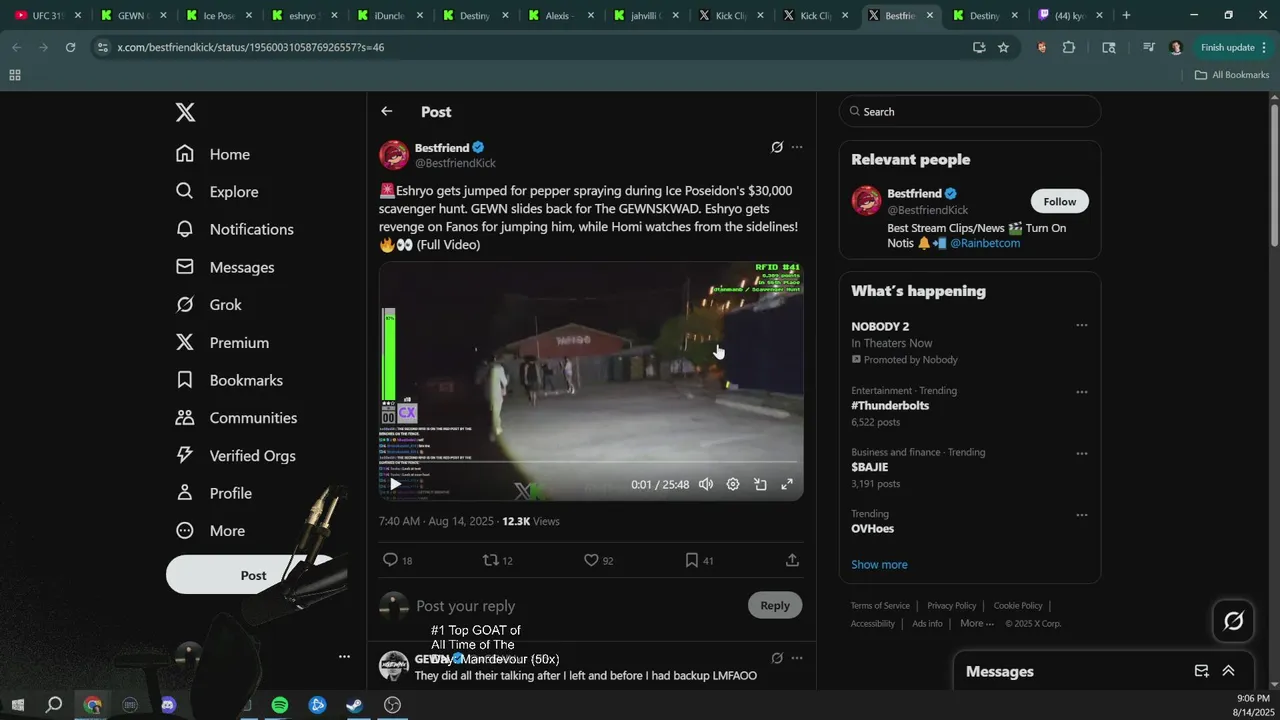Image resolution: width=1280 pixels, height=720 pixels.
Task: Open the three-dot menu on Bestfriend's post
Action: [x=797, y=147]
